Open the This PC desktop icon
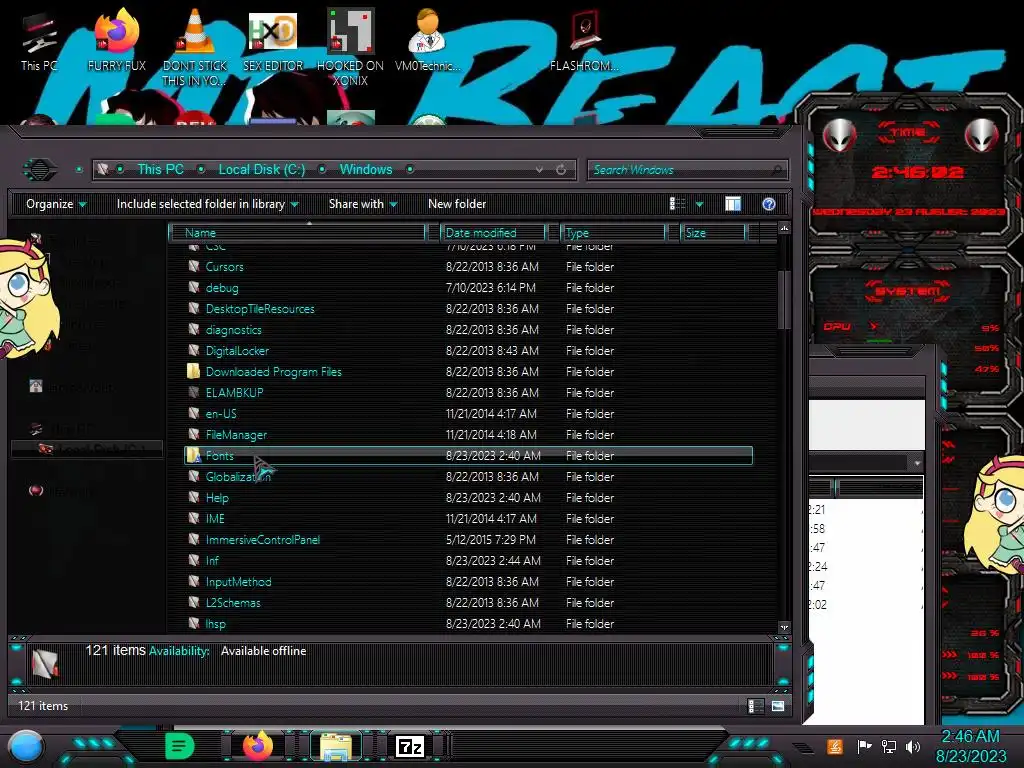This screenshot has height=768, width=1024. point(39,41)
